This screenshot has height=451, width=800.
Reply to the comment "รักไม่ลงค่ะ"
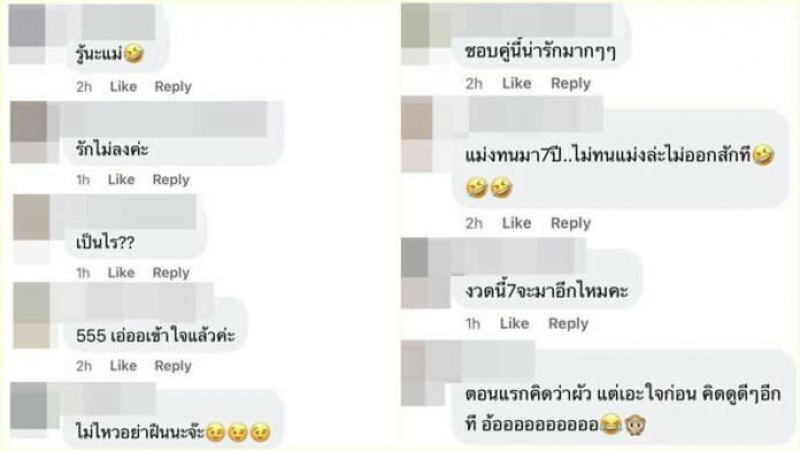click(x=171, y=180)
